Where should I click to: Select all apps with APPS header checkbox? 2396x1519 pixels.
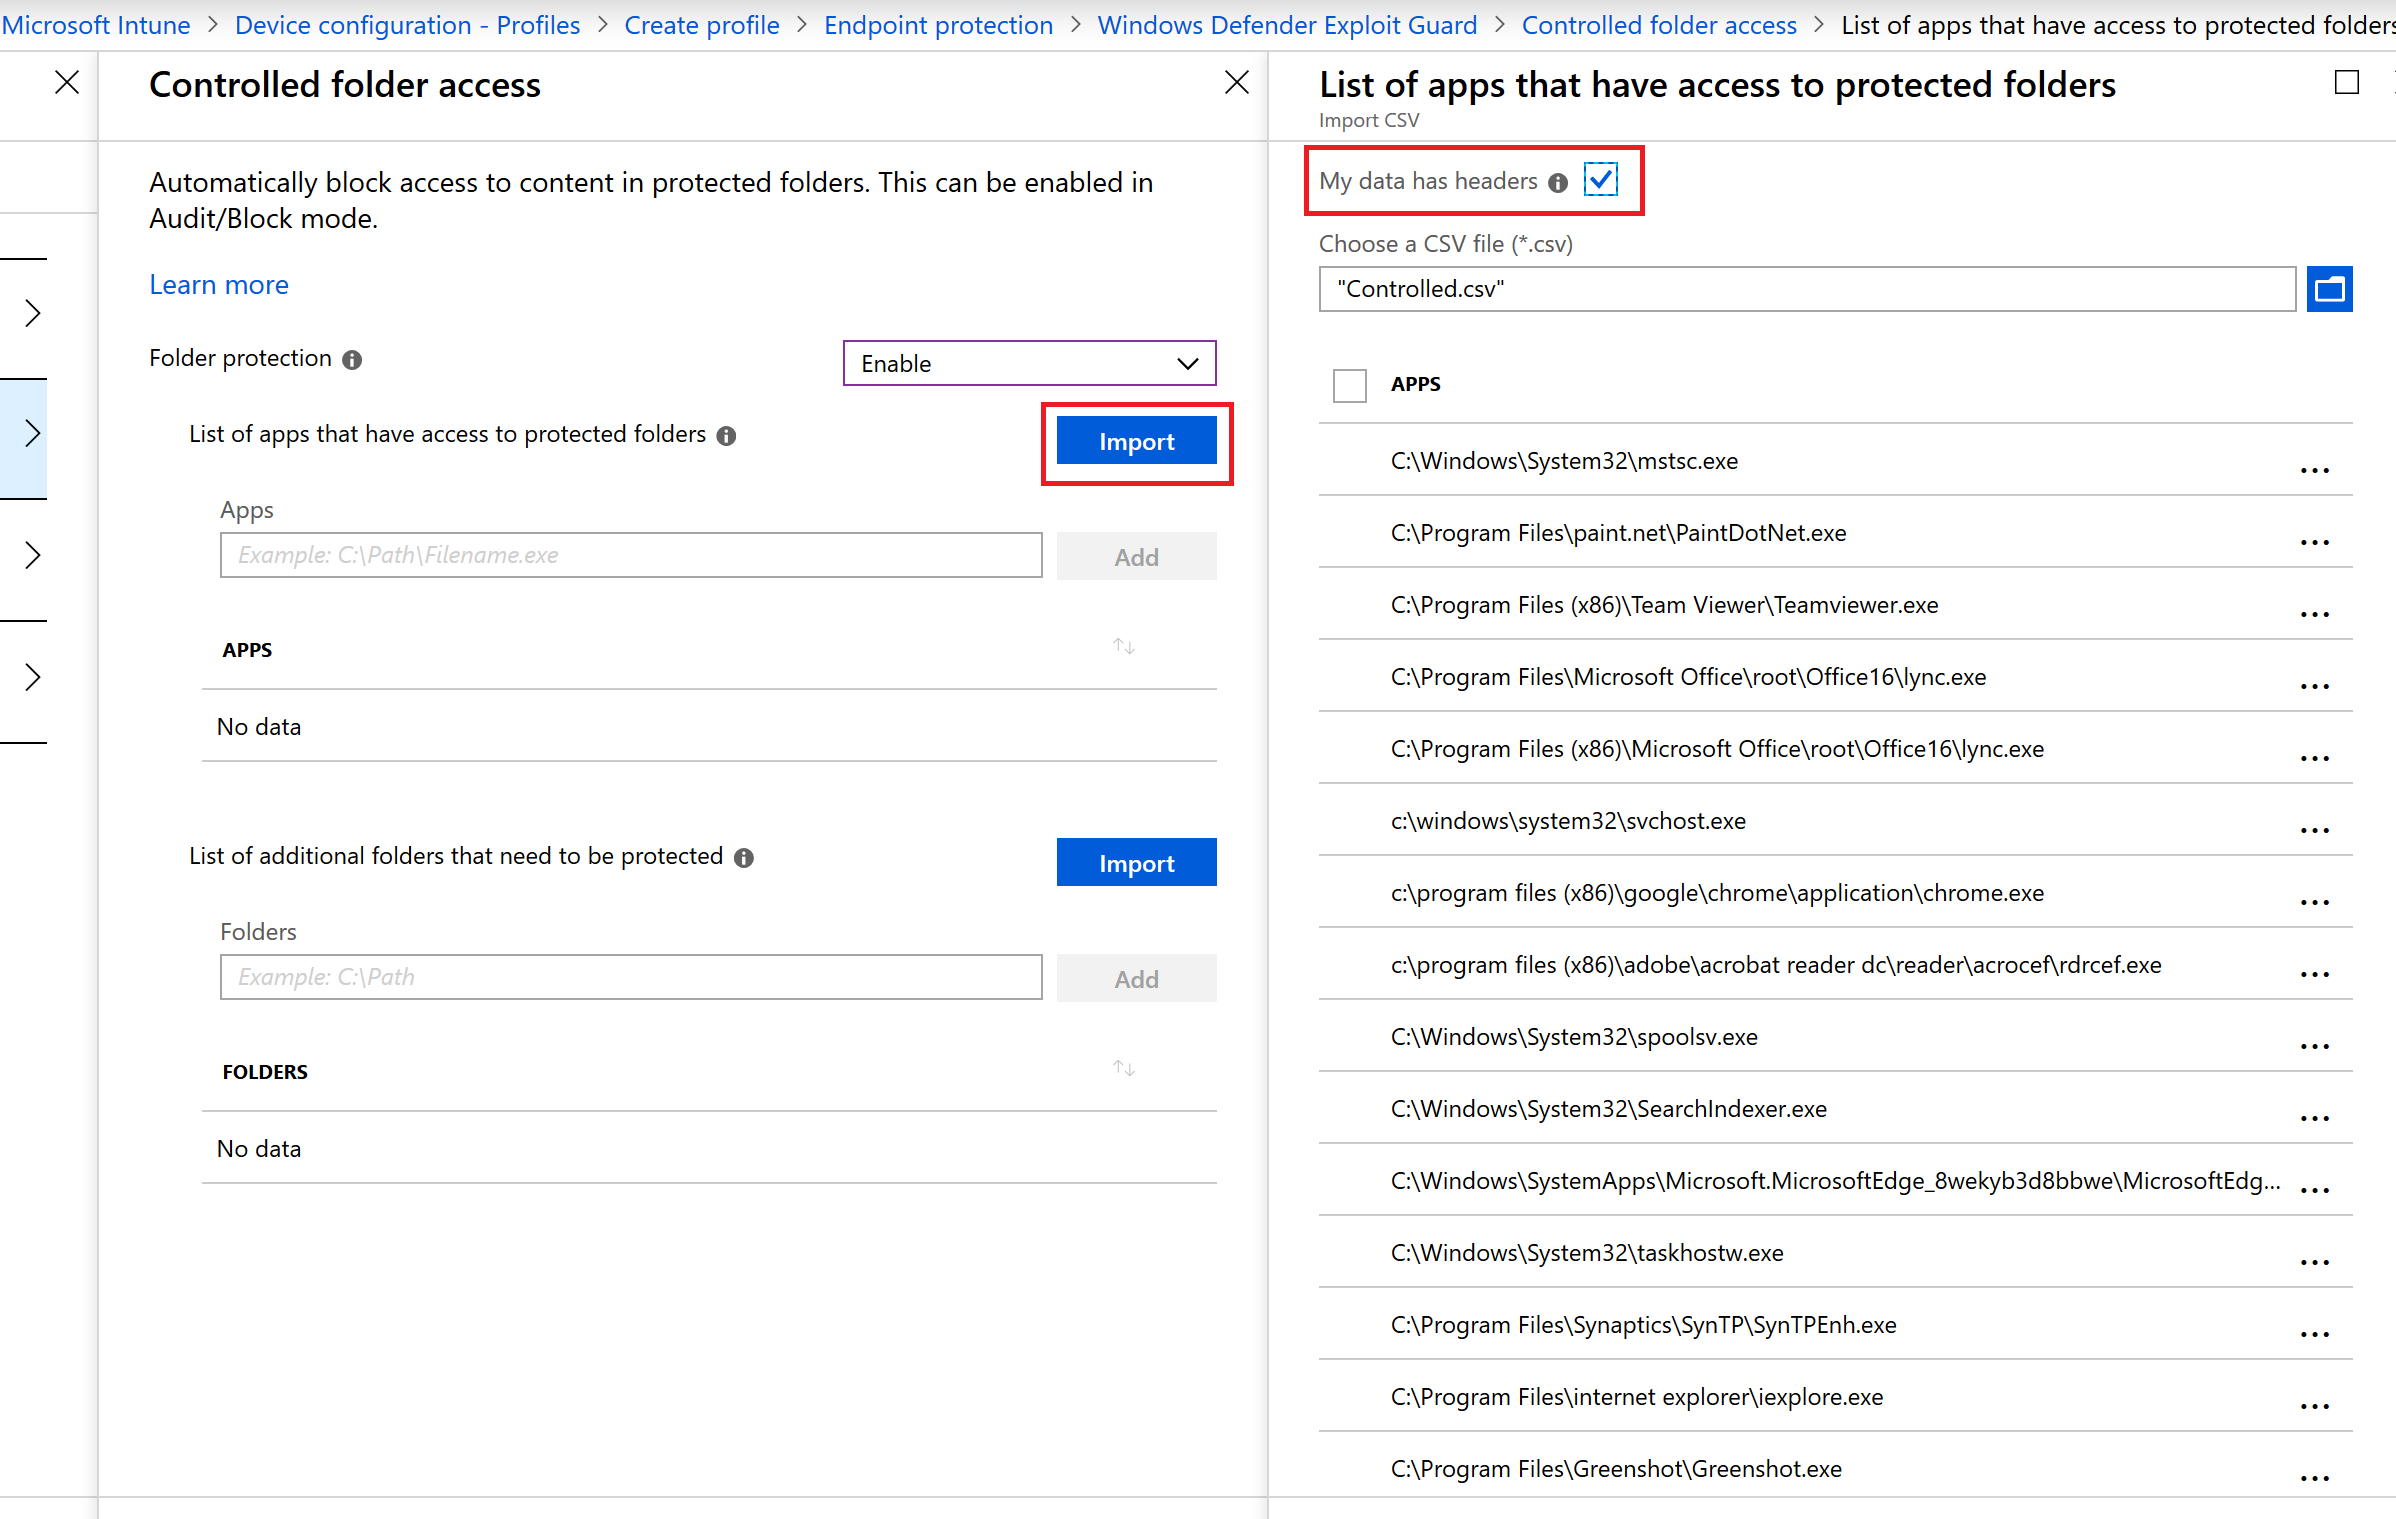1349,385
